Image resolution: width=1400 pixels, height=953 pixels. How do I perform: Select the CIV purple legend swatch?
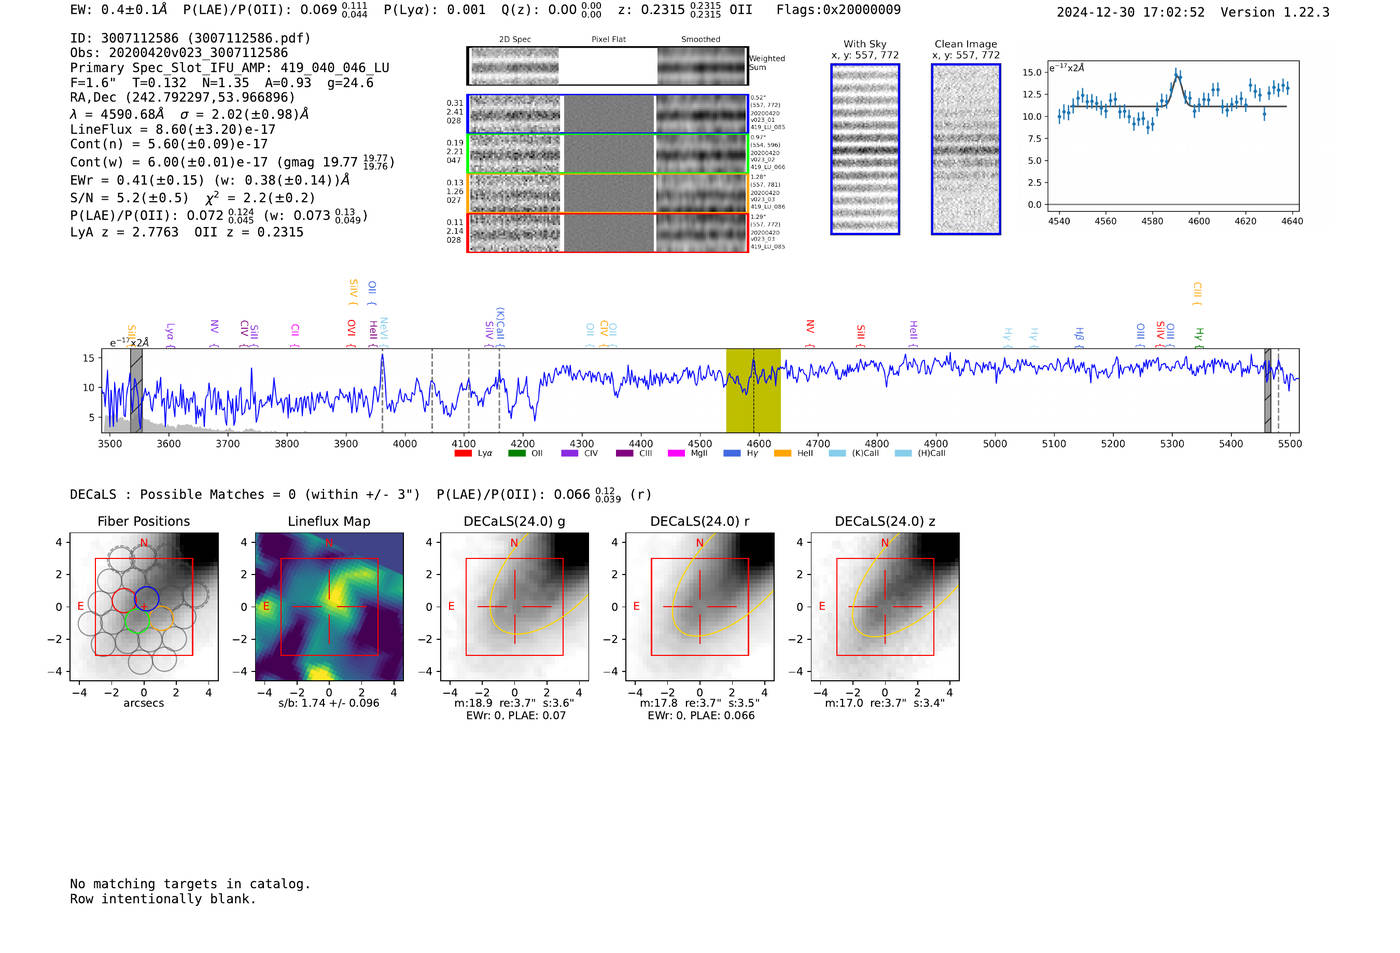570,454
